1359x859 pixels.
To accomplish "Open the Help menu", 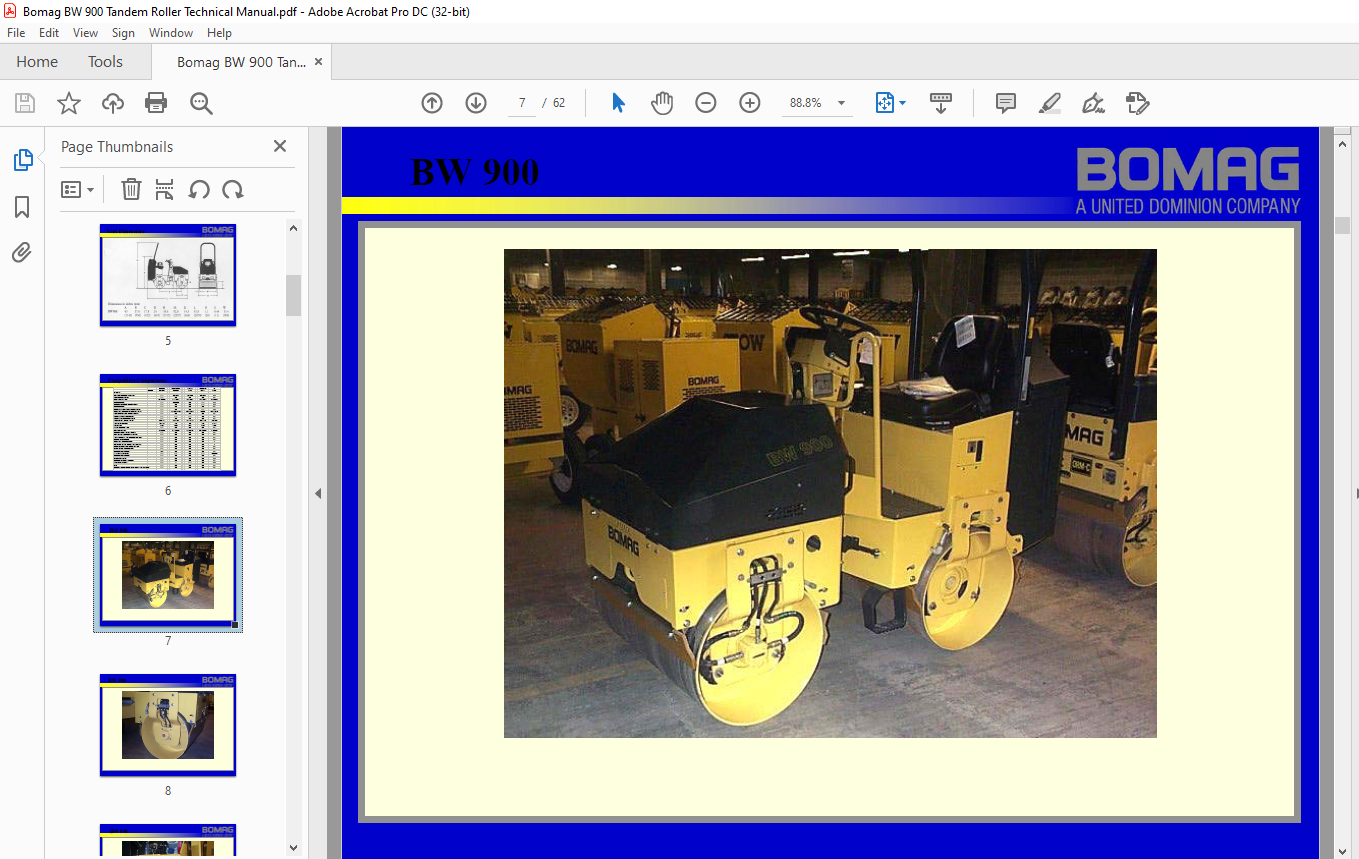I will pos(219,33).
